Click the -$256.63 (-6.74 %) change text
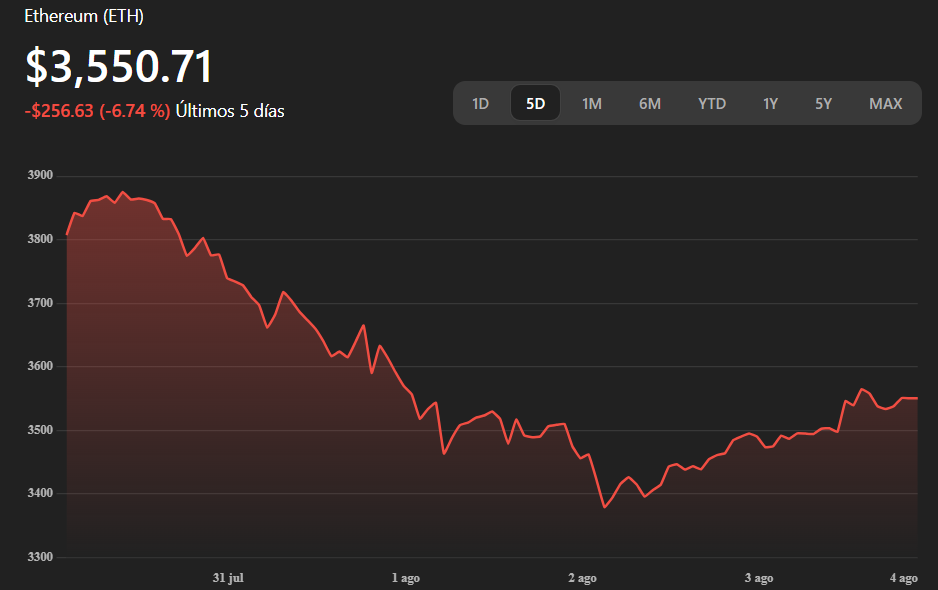Screen dimensions: 938x590 pyautogui.click(x=98, y=111)
